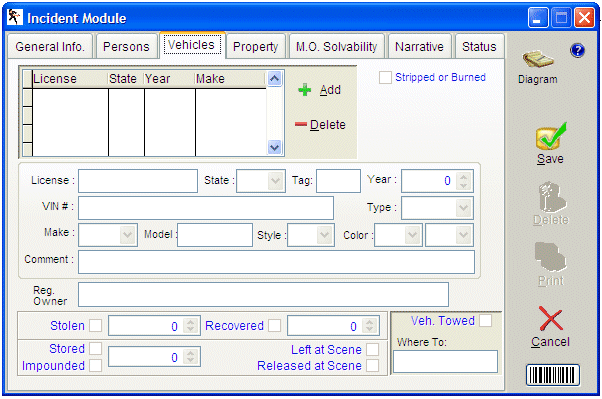Click the Comment input field

276,262
